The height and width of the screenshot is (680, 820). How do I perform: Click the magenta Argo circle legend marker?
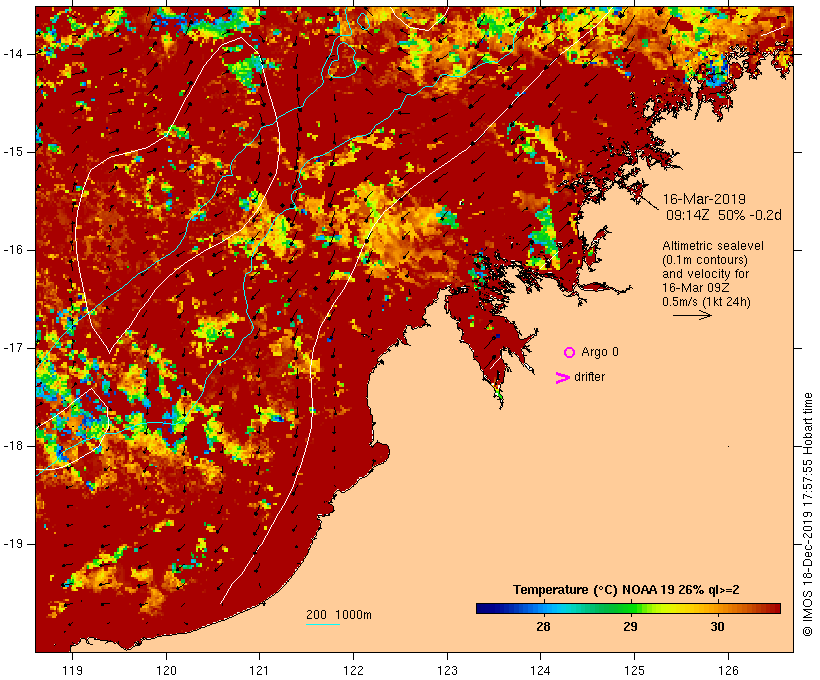[570, 353]
